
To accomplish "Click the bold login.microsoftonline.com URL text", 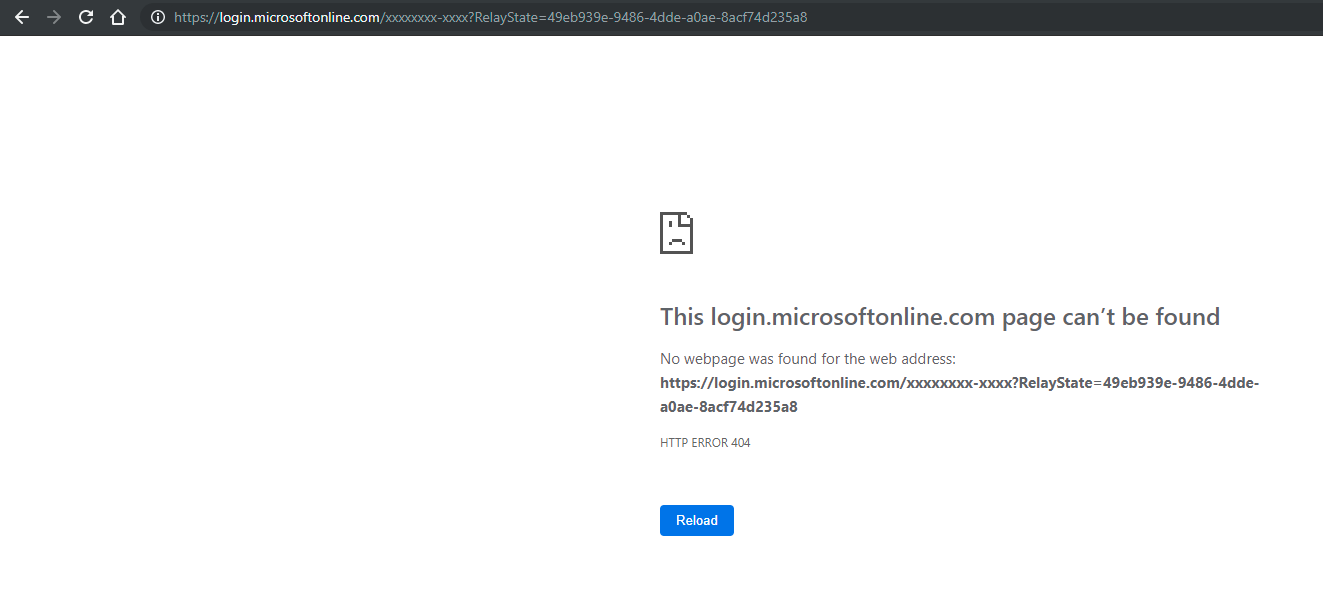I will coord(959,395).
